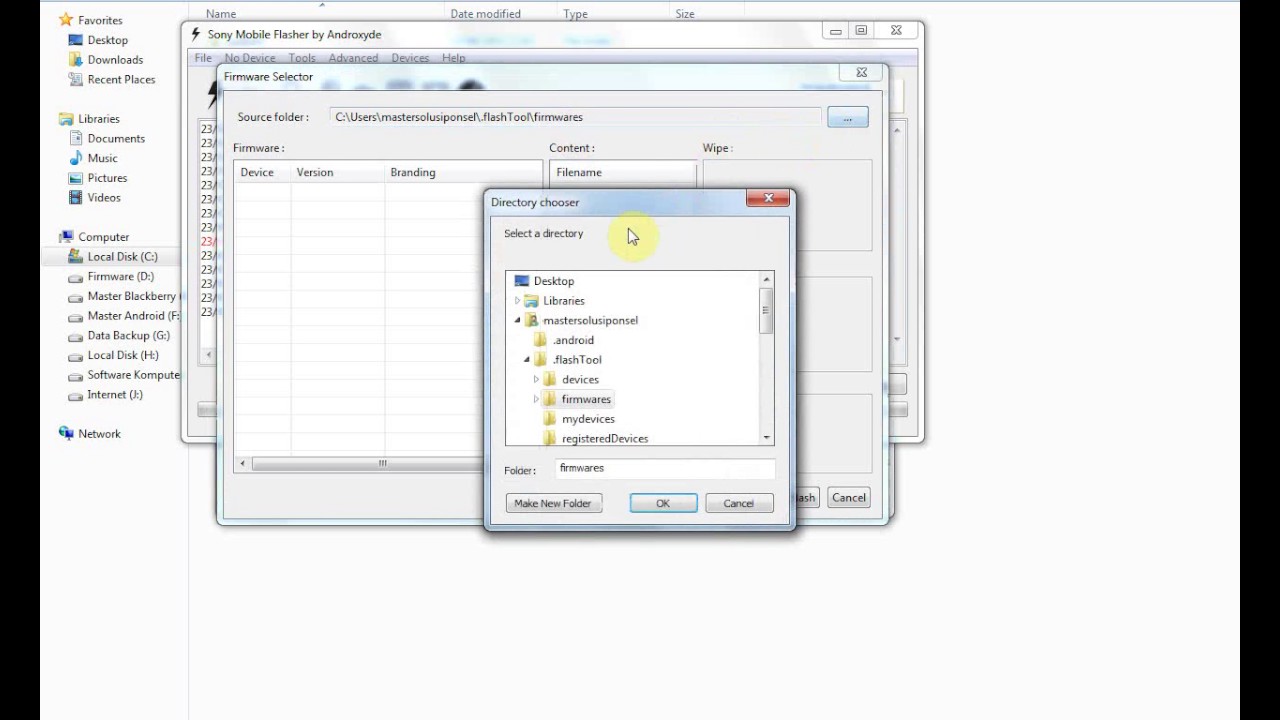Screen dimensions: 1280x720
Task: Select firmwares folder in tree
Action: pos(586,399)
